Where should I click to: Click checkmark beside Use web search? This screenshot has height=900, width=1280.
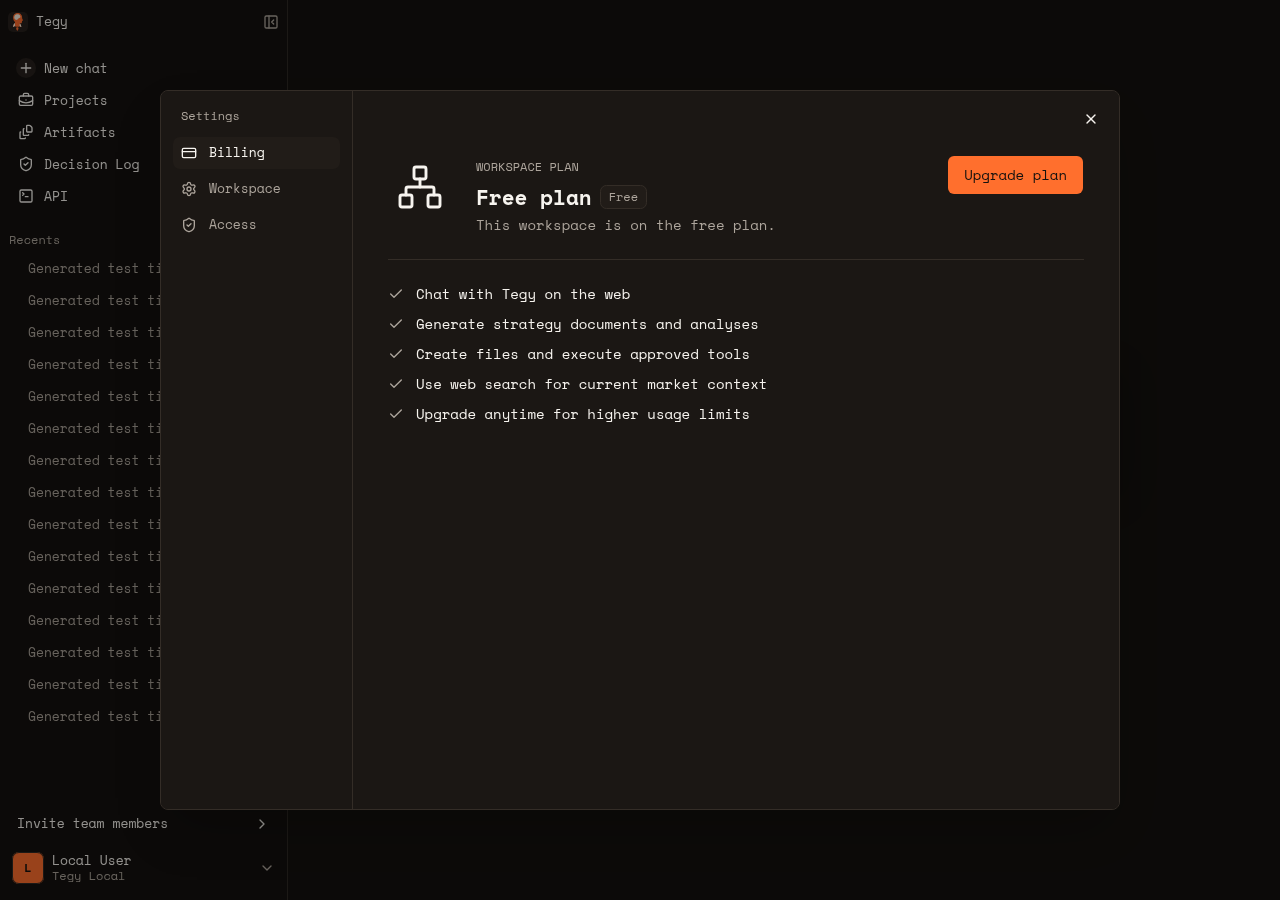point(396,384)
